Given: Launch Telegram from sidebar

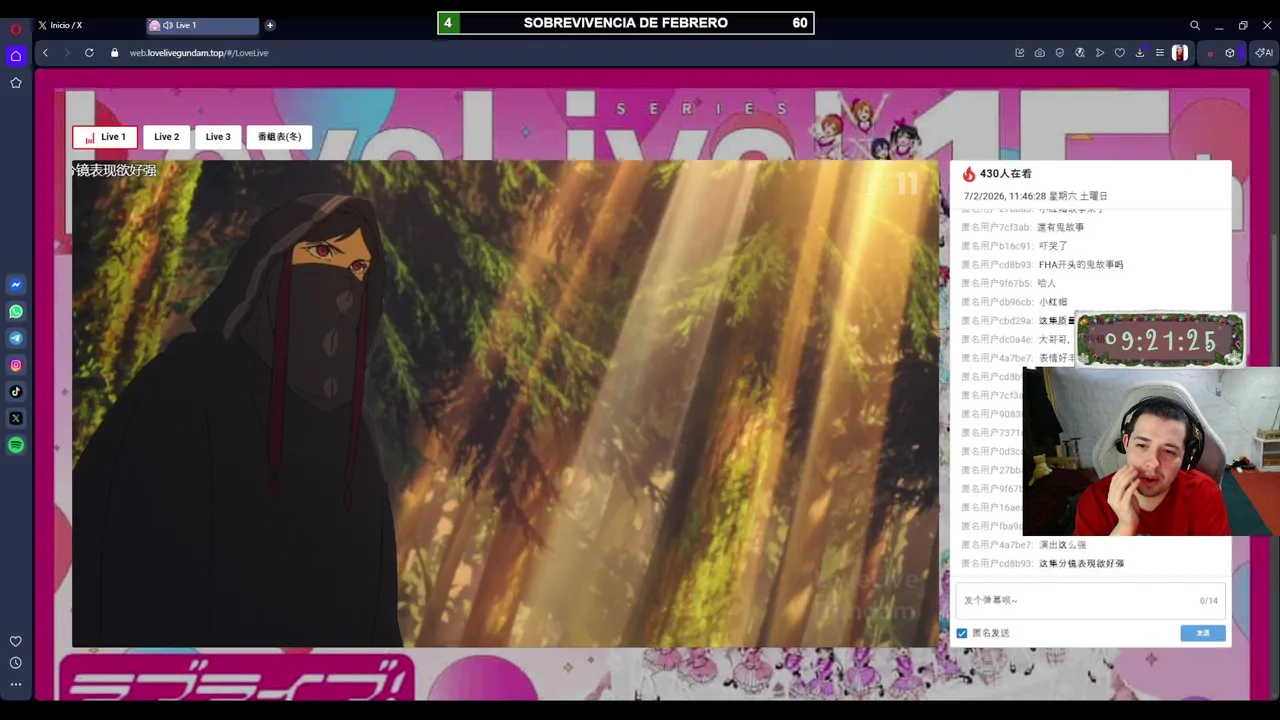Looking at the screenshot, I should click(x=16, y=338).
